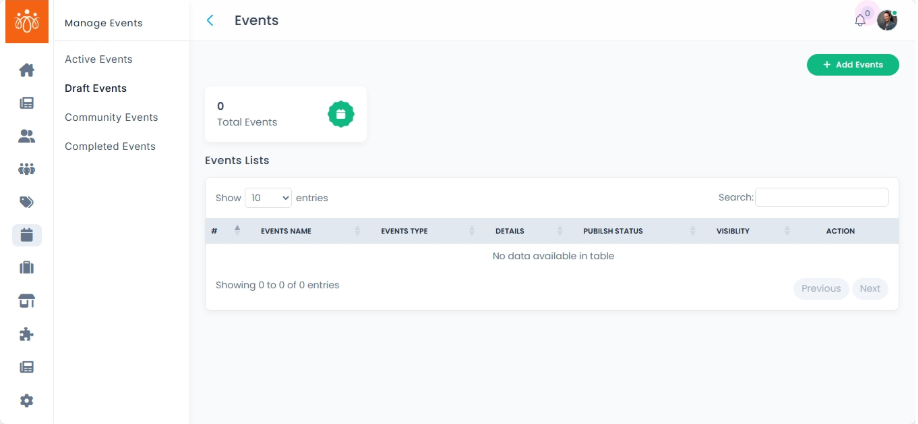Click the calendar events icon in sidebar
This screenshot has height=424, width=918.
27,236
